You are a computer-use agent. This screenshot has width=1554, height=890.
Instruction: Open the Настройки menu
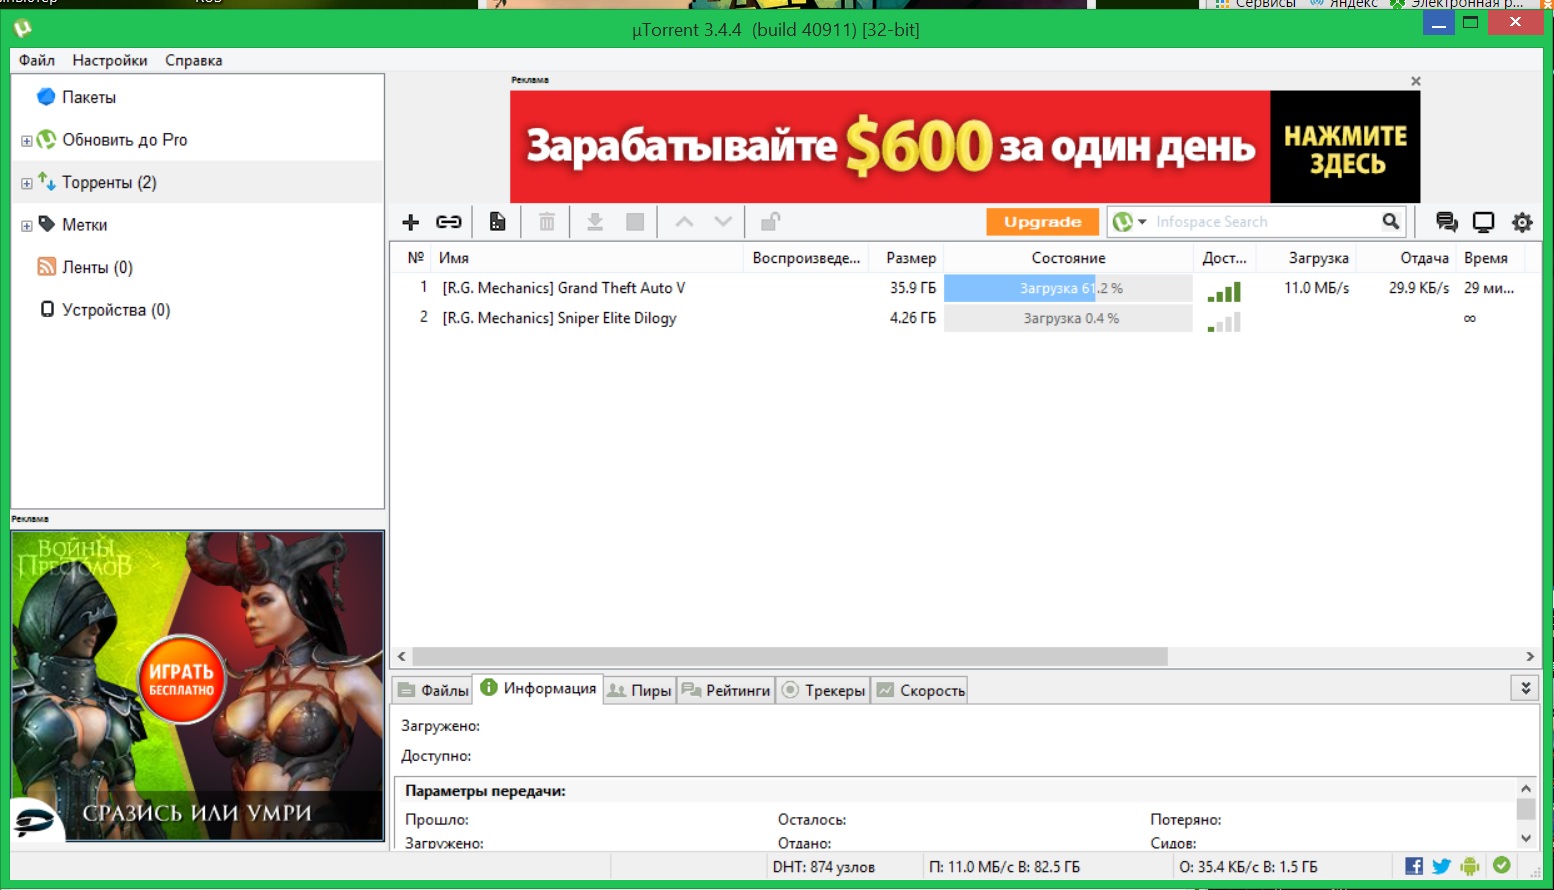[x=110, y=60]
